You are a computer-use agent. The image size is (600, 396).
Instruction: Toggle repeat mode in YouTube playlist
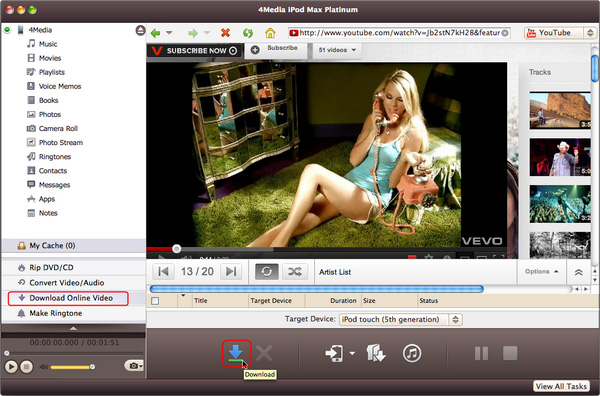coord(267,272)
